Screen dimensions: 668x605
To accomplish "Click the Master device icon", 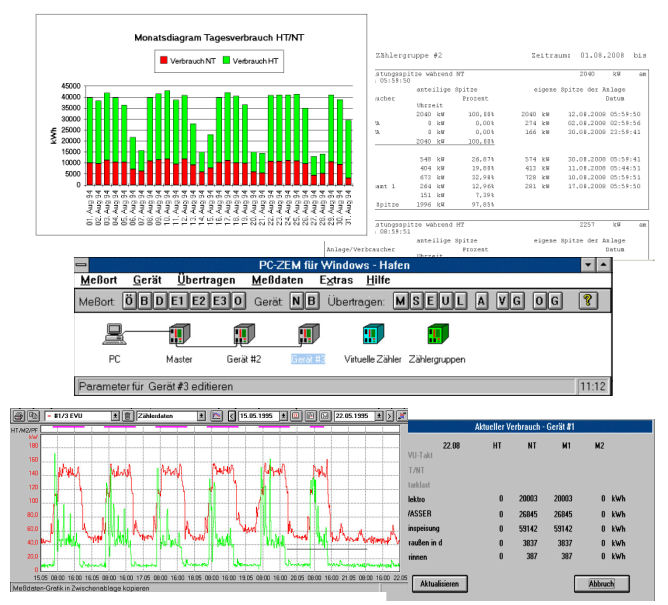I will coord(180,333).
